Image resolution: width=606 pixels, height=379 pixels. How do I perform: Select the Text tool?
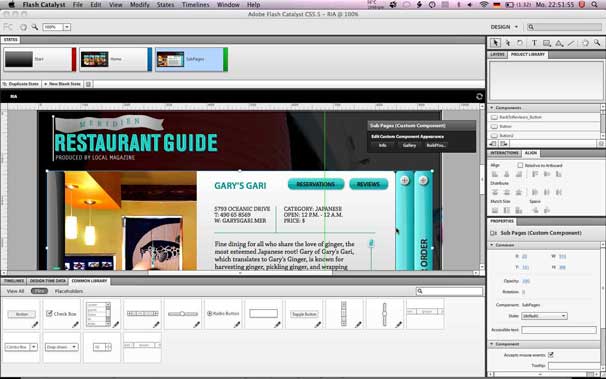pos(534,43)
